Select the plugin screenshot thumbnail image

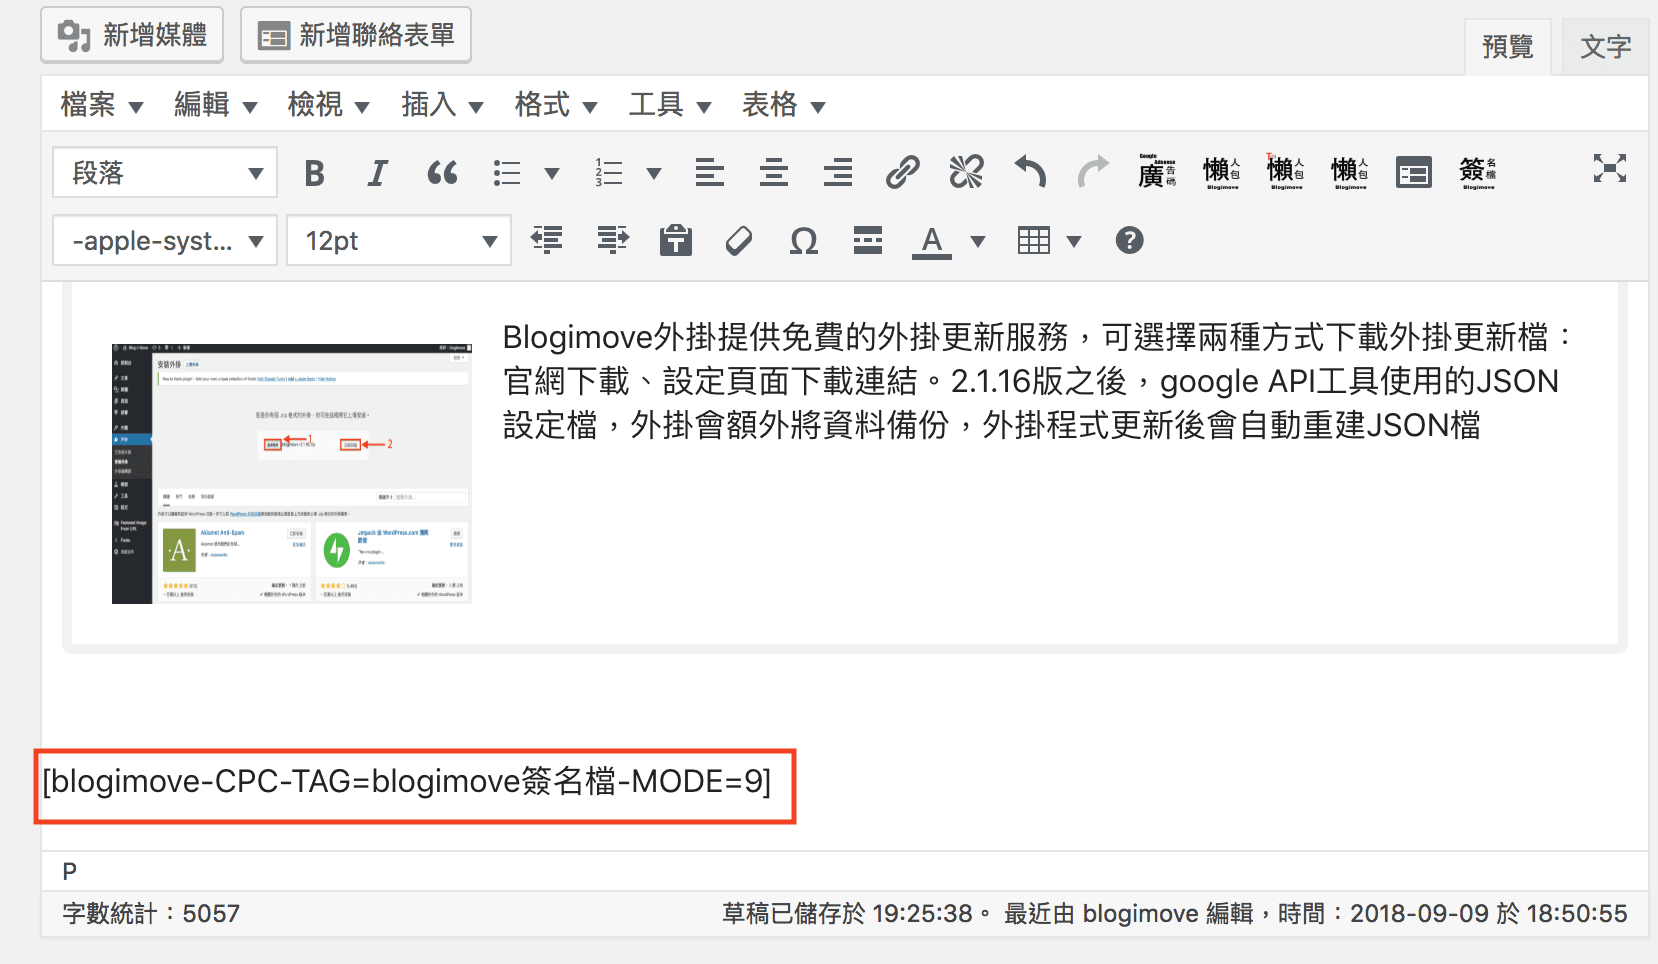[292, 473]
